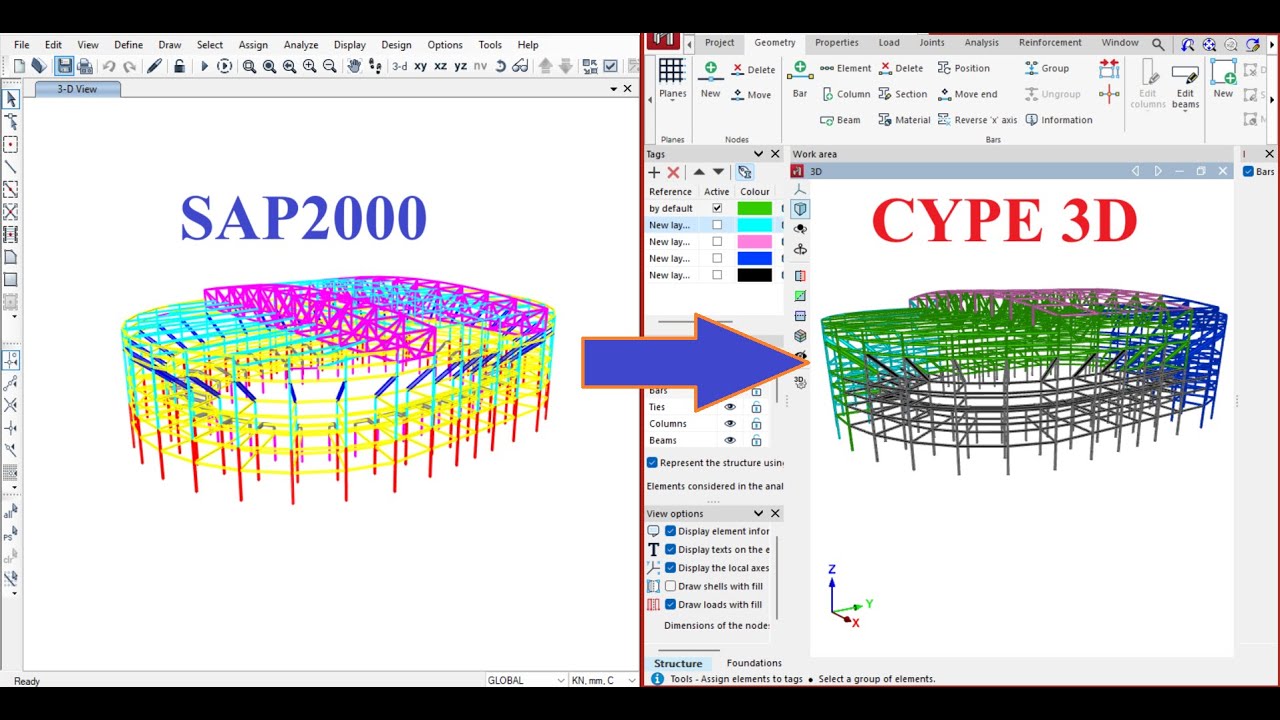Image resolution: width=1280 pixels, height=720 pixels.
Task: Move tag down with the down triangle
Action: tap(718, 172)
